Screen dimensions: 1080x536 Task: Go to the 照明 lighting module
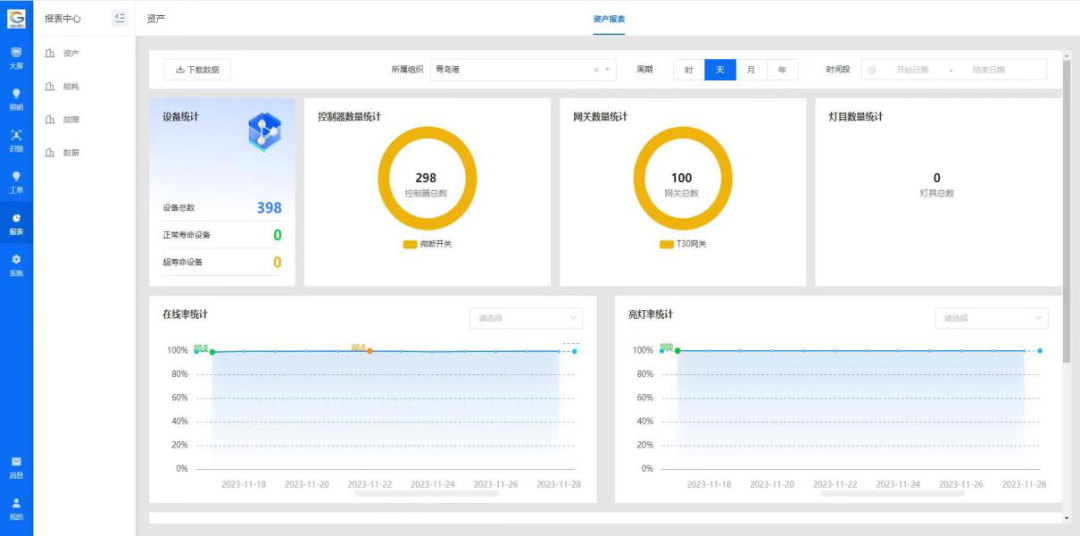16,98
